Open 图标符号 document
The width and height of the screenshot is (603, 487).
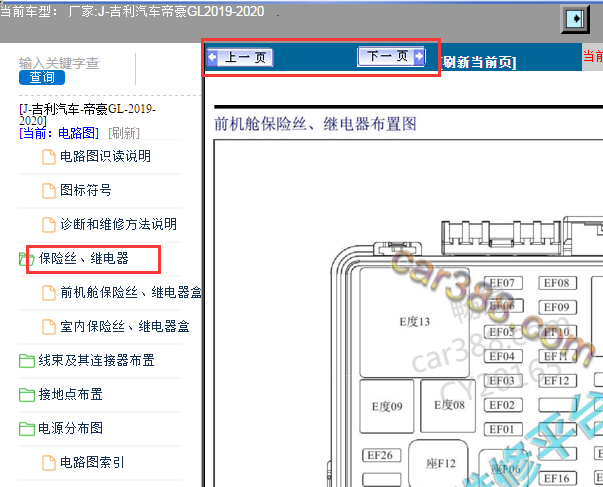coord(85,190)
